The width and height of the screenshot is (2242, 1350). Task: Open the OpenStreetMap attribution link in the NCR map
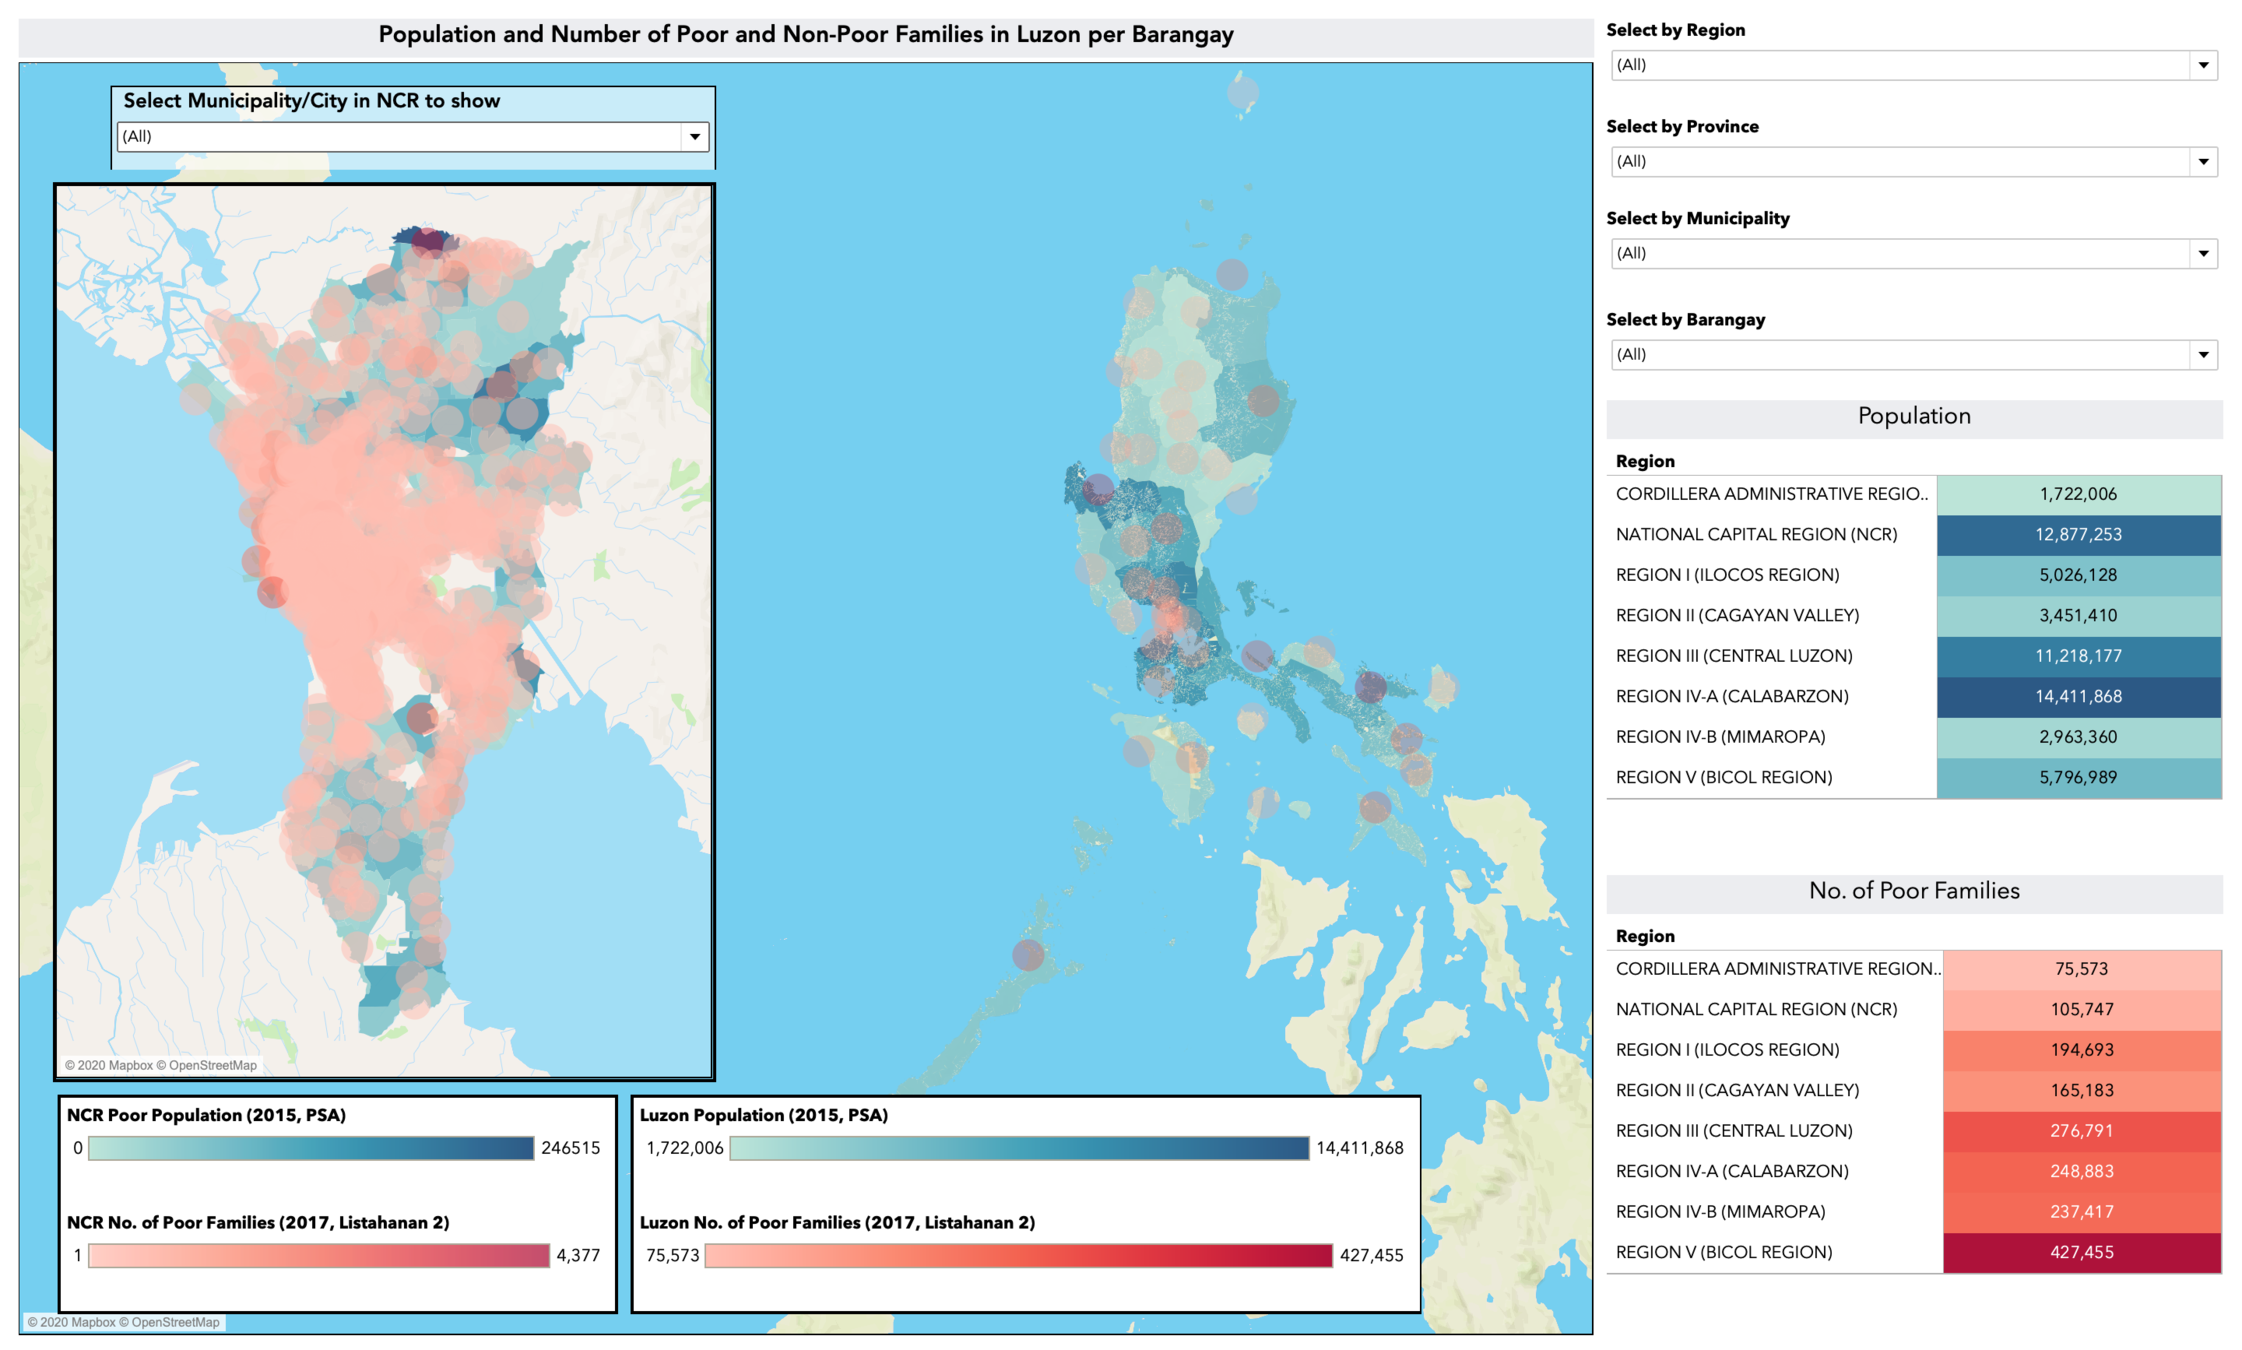coord(212,1066)
